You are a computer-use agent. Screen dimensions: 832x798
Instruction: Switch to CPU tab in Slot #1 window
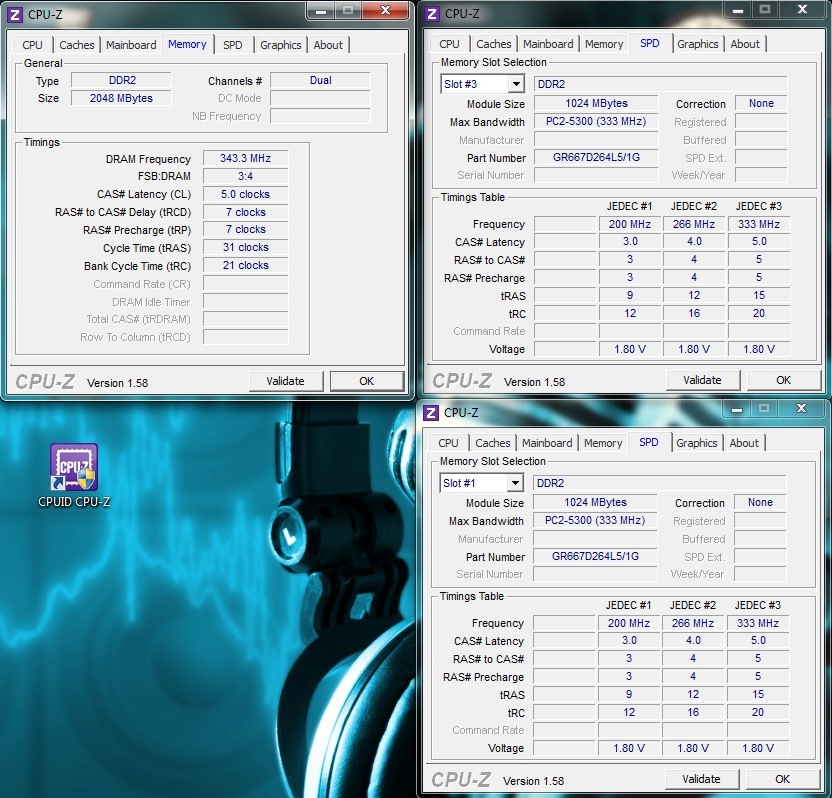(448, 443)
